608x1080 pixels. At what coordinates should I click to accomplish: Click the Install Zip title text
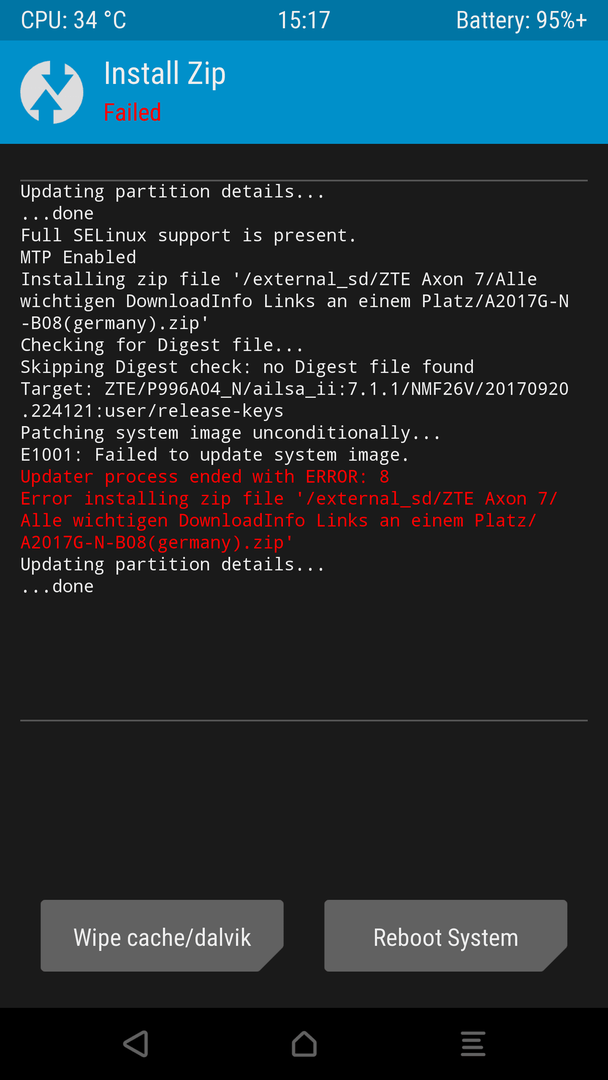click(x=165, y=74)
